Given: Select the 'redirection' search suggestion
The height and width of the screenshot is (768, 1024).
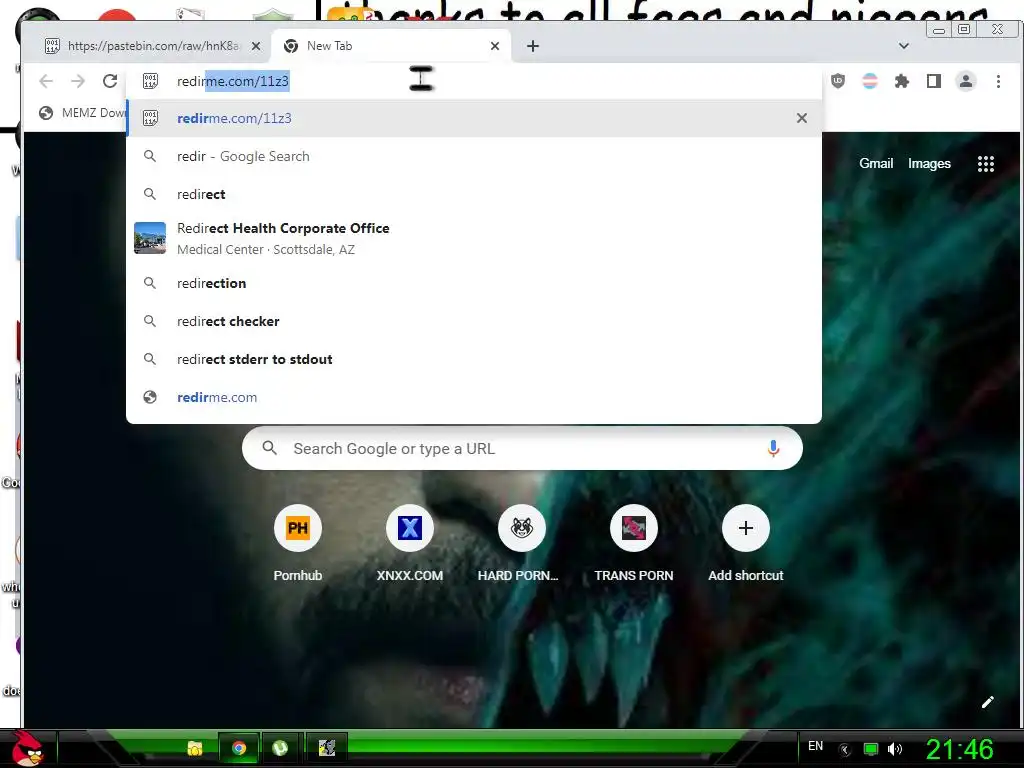Looking at the screenshot, I should (x=474, y=283).
